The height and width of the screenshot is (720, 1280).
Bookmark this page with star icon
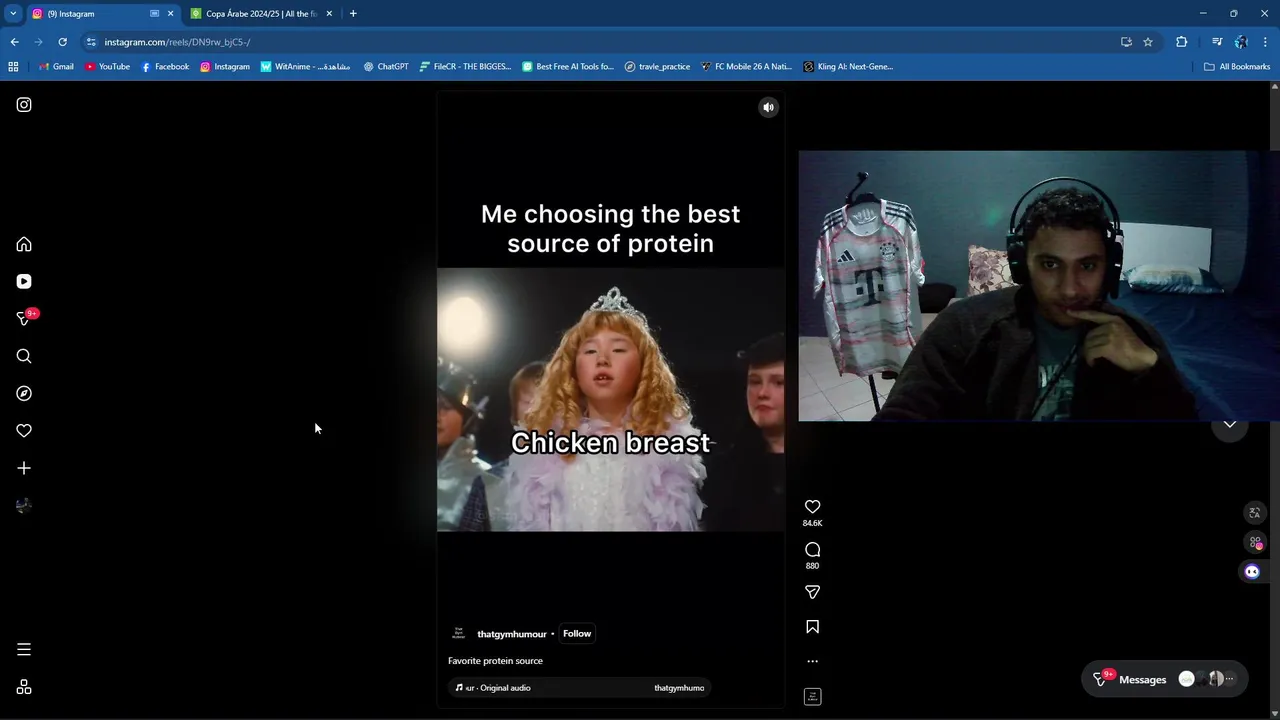pos(1148,42)
